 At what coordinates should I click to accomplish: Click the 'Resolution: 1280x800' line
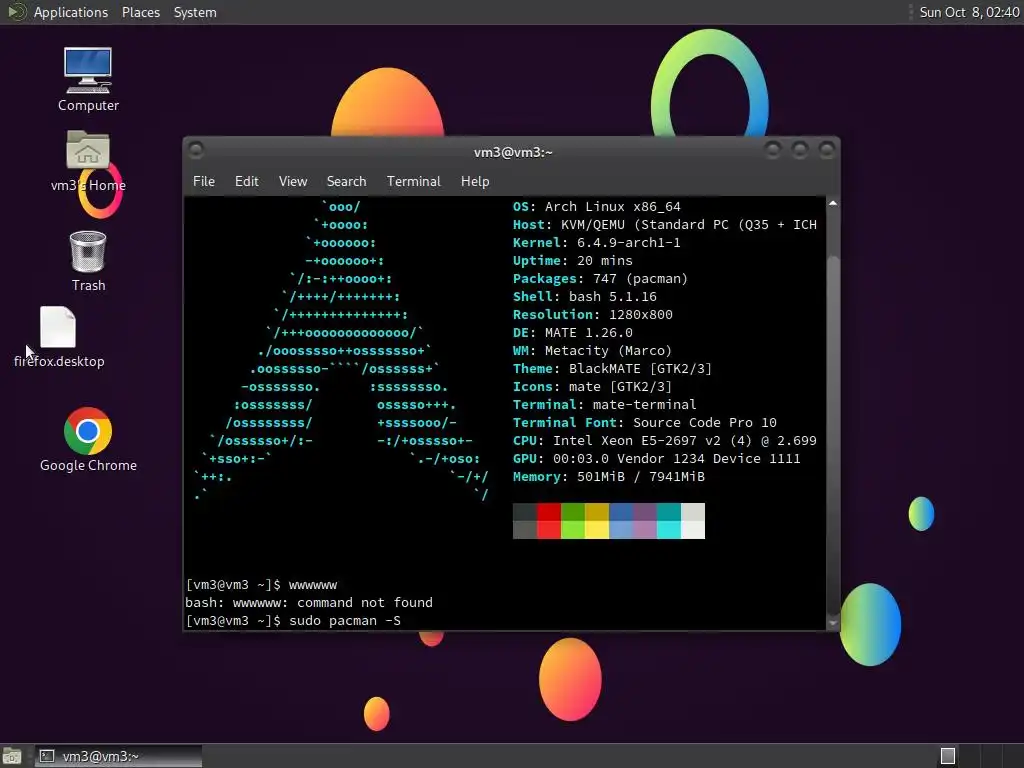(592, 314)
